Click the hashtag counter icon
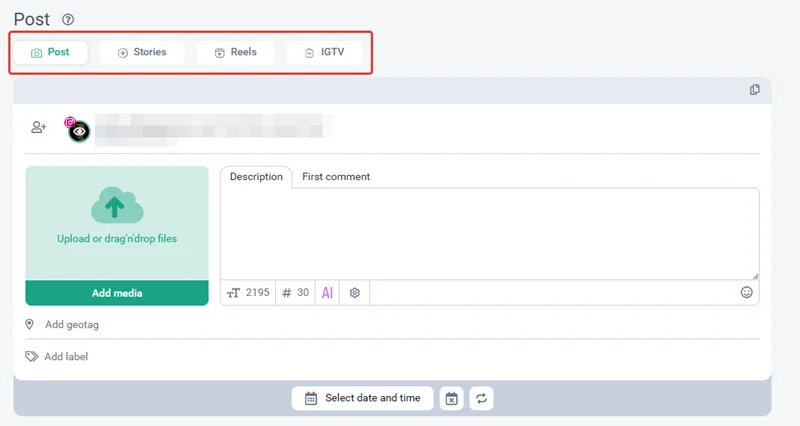This screenshot has width=800, height=426. 287,293
